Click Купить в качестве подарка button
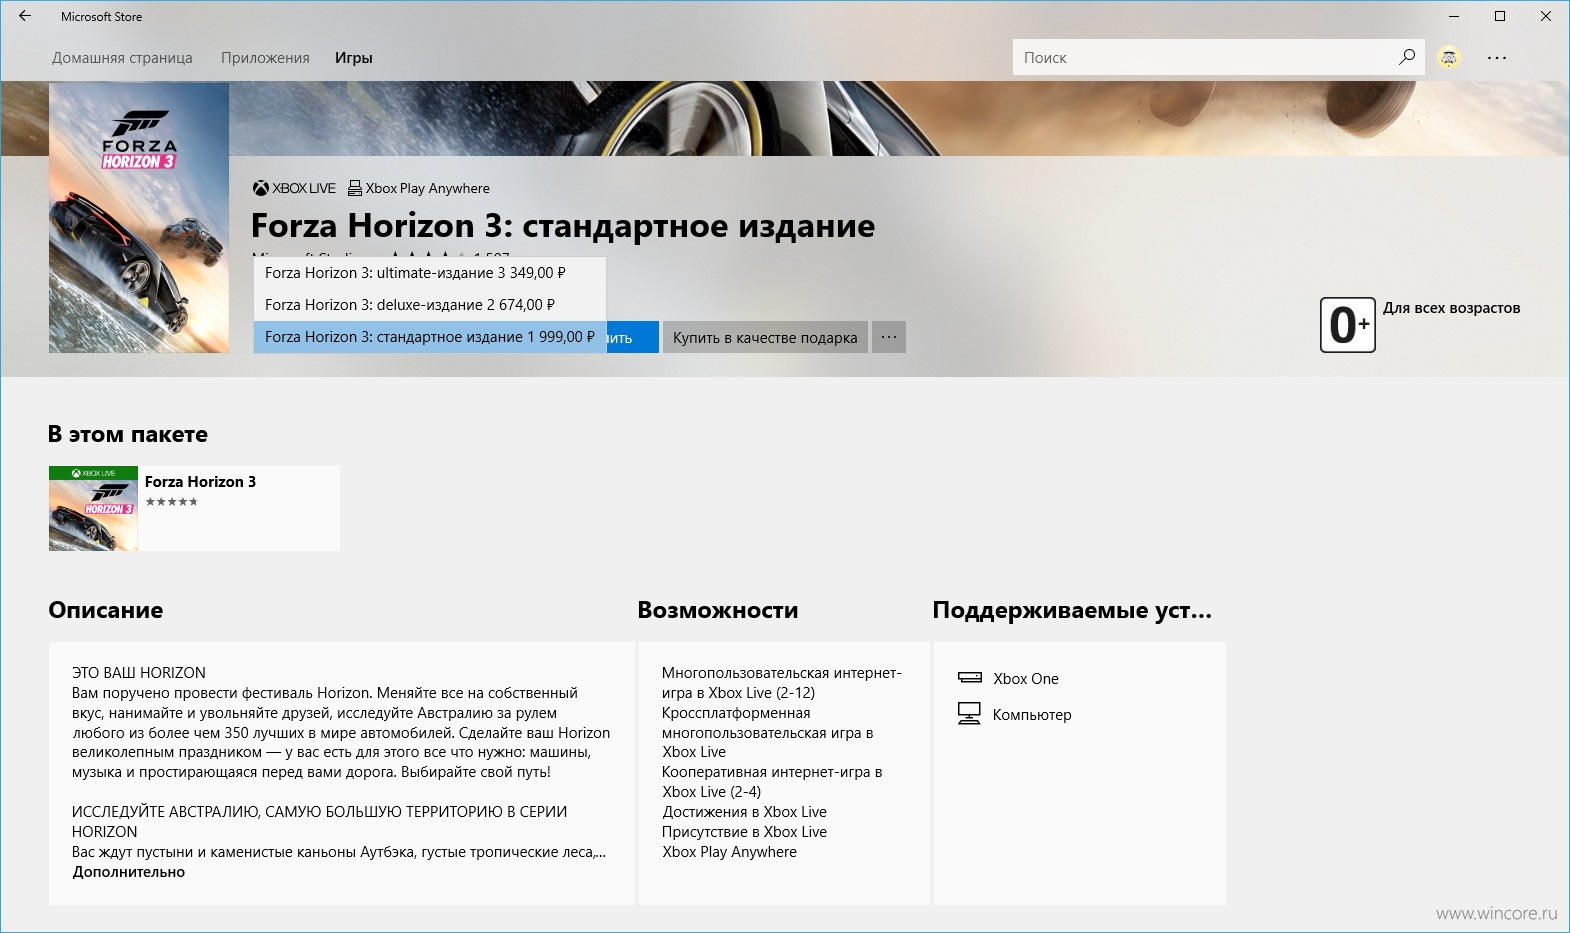This screenshot has width=1570, height=933. point(765,337)
